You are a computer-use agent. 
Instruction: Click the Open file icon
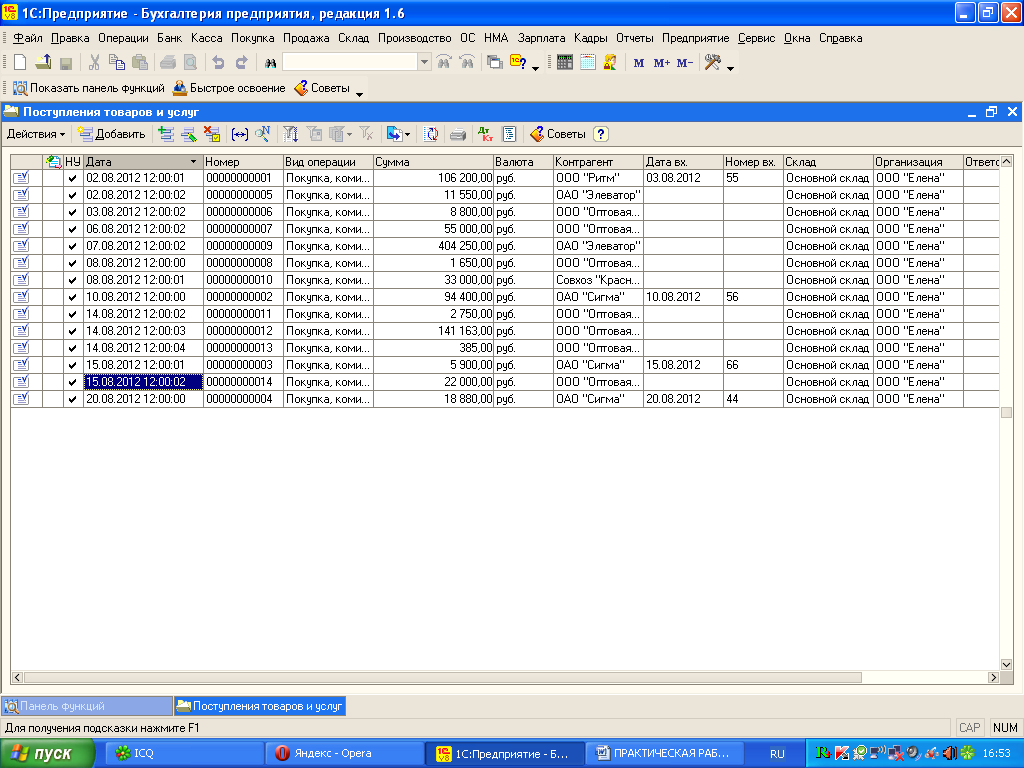point(43,63)
